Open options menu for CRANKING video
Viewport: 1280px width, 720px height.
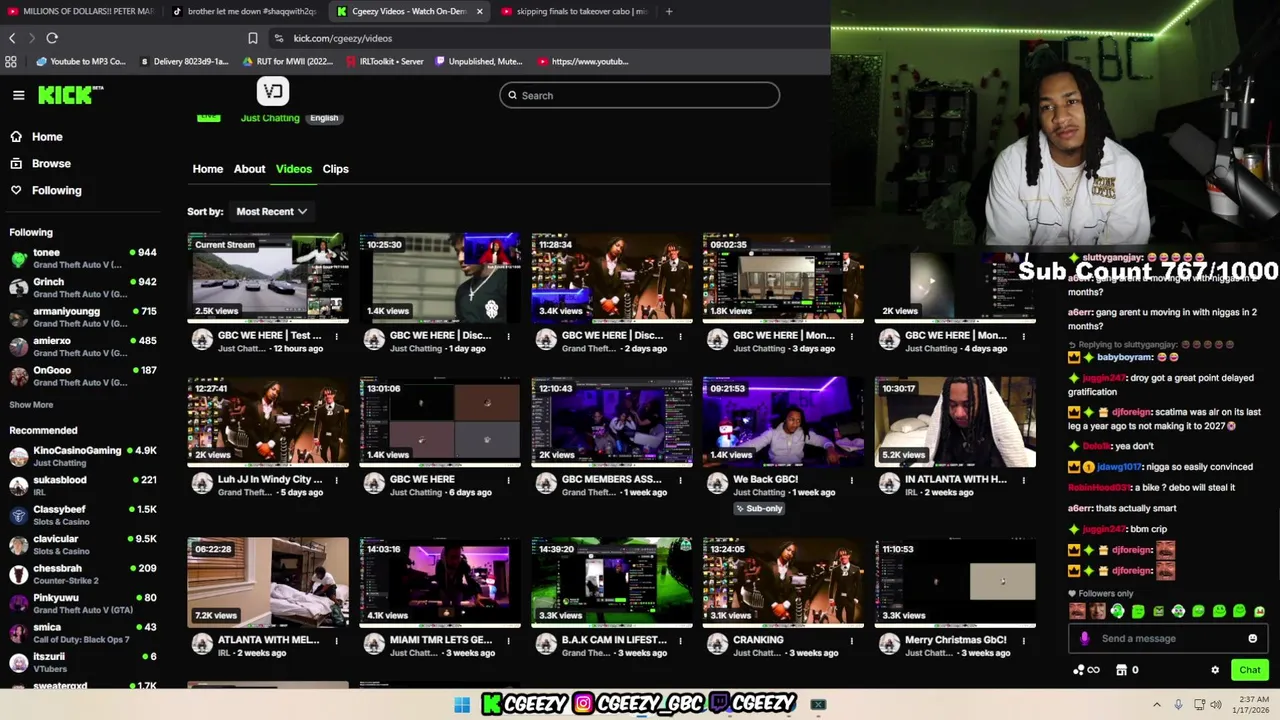tap(852, 640)
